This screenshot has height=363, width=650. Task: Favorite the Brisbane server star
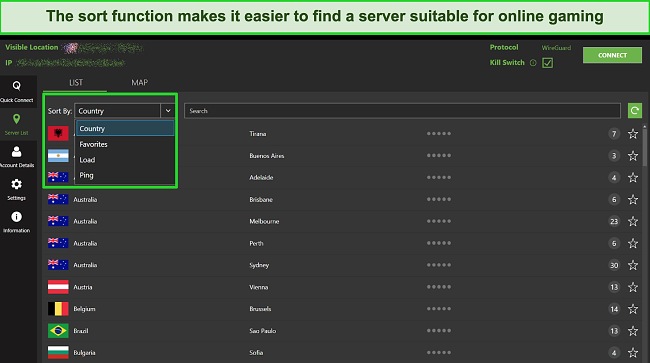pos(633,200)
